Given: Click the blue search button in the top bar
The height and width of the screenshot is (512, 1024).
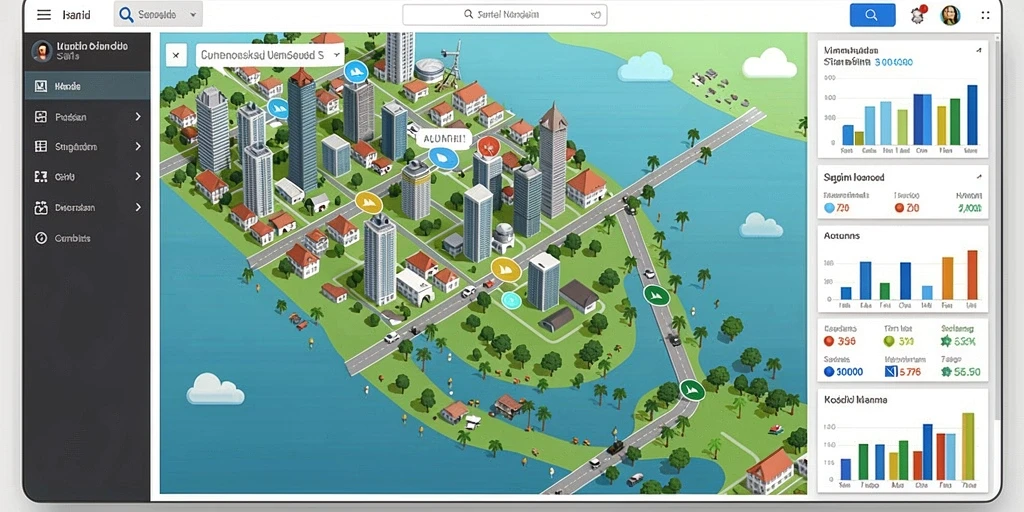Looking at the screenshot, I should (x=872, y=14).
